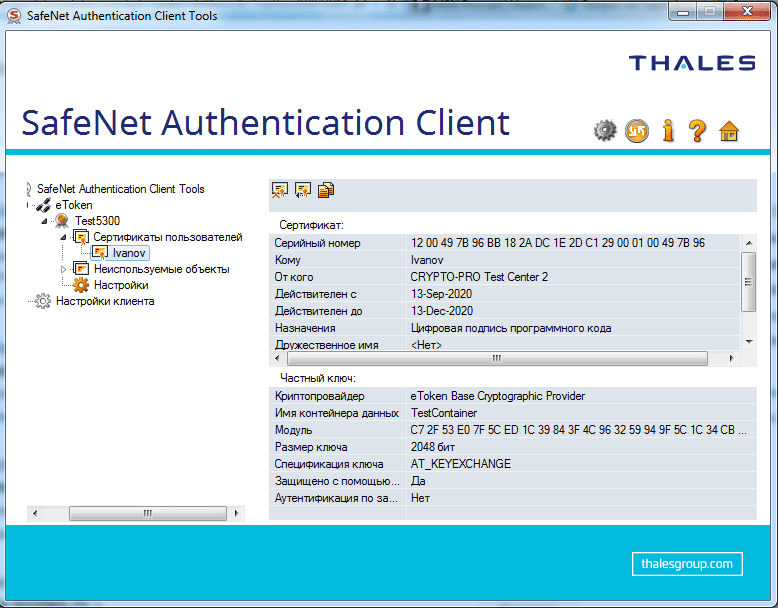Click the orange gear Настройки icon
Image resolution: width=778 pixels, height=608 pixels.
coord(81,285)
